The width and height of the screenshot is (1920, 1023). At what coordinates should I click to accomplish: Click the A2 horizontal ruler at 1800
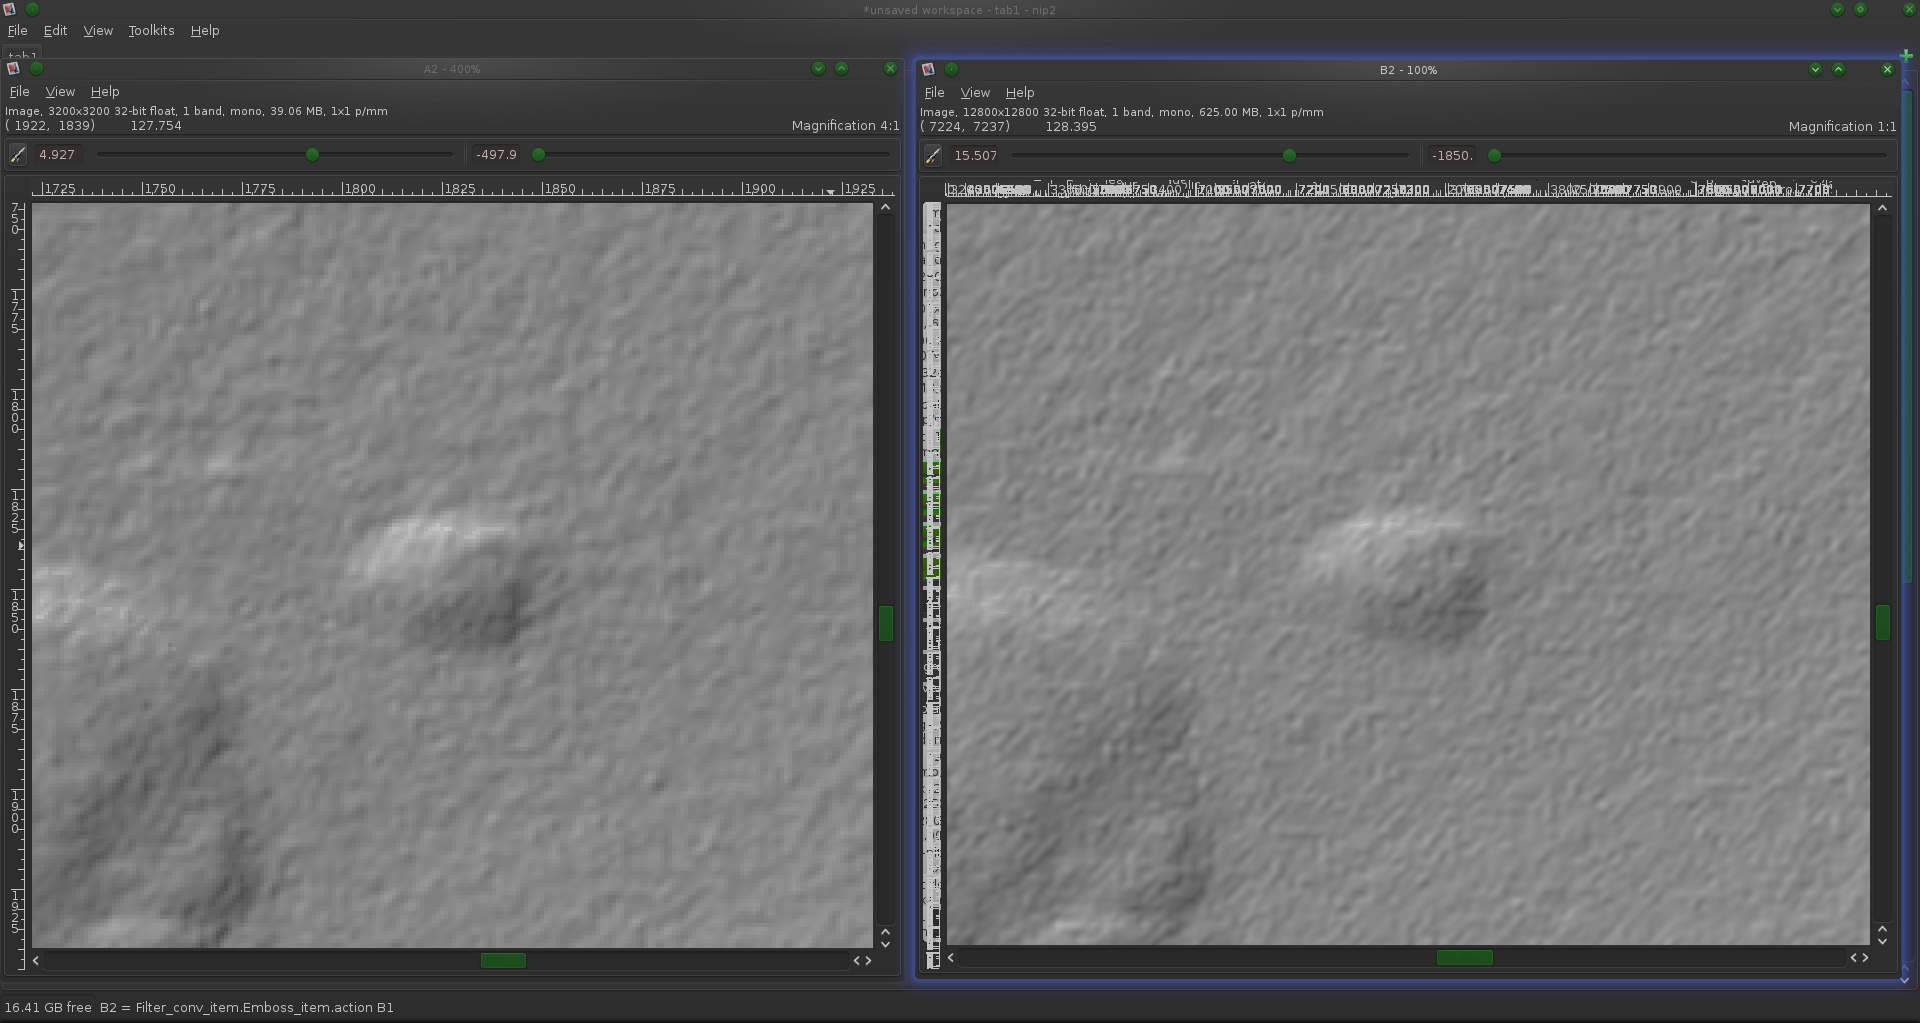(x=359, y=188)
